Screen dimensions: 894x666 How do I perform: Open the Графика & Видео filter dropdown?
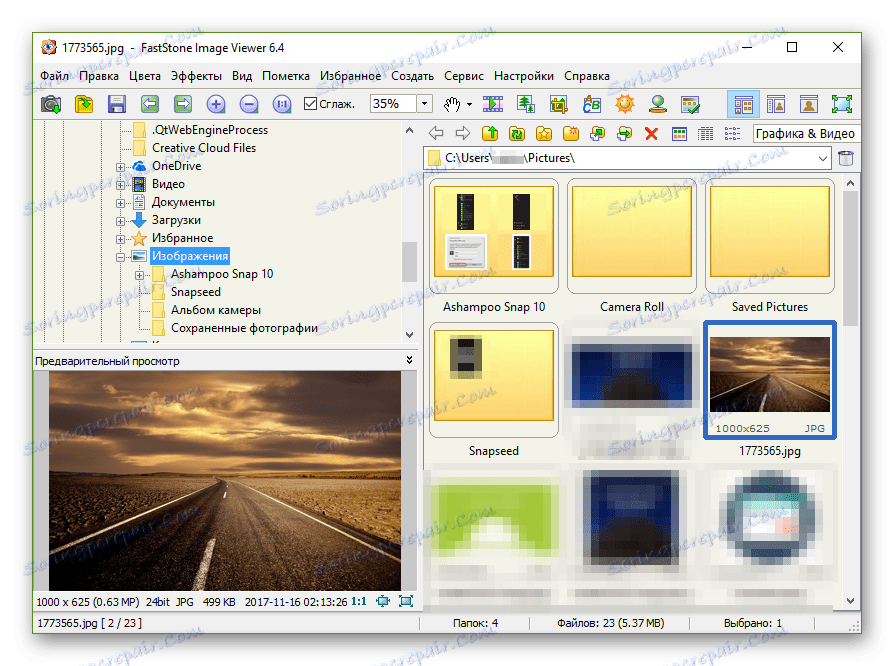pyautogui.click(x=805, y=133)
